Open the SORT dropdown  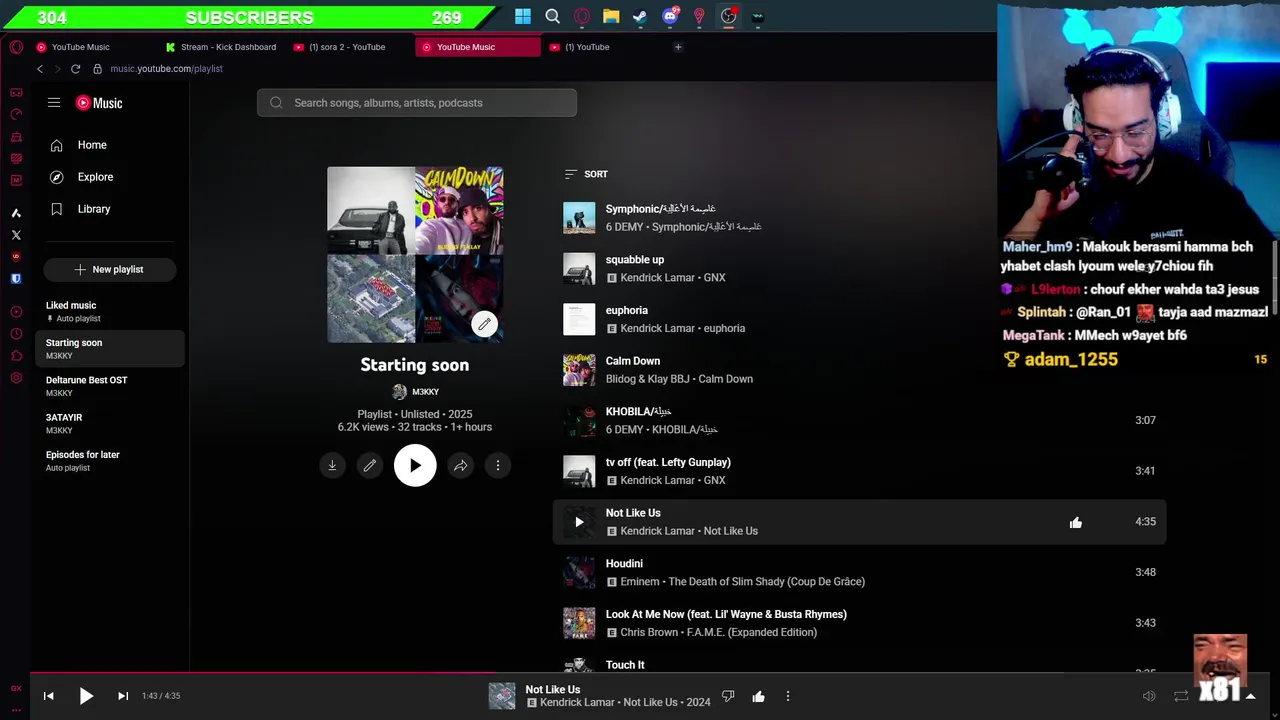tap(586, 174)
